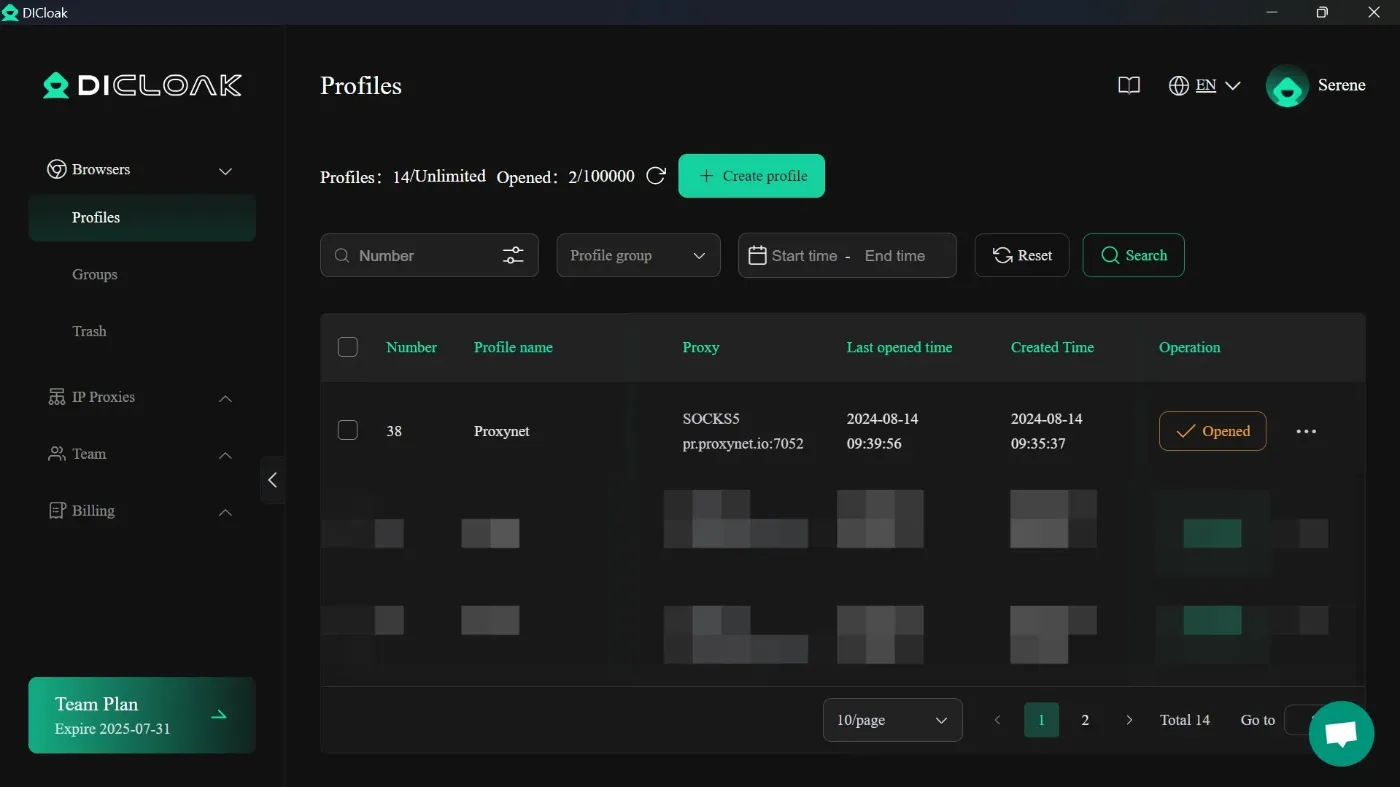Screen dimensions: 1400x787
Task: Click the Created Time column header
Action: click(1052, 347)
